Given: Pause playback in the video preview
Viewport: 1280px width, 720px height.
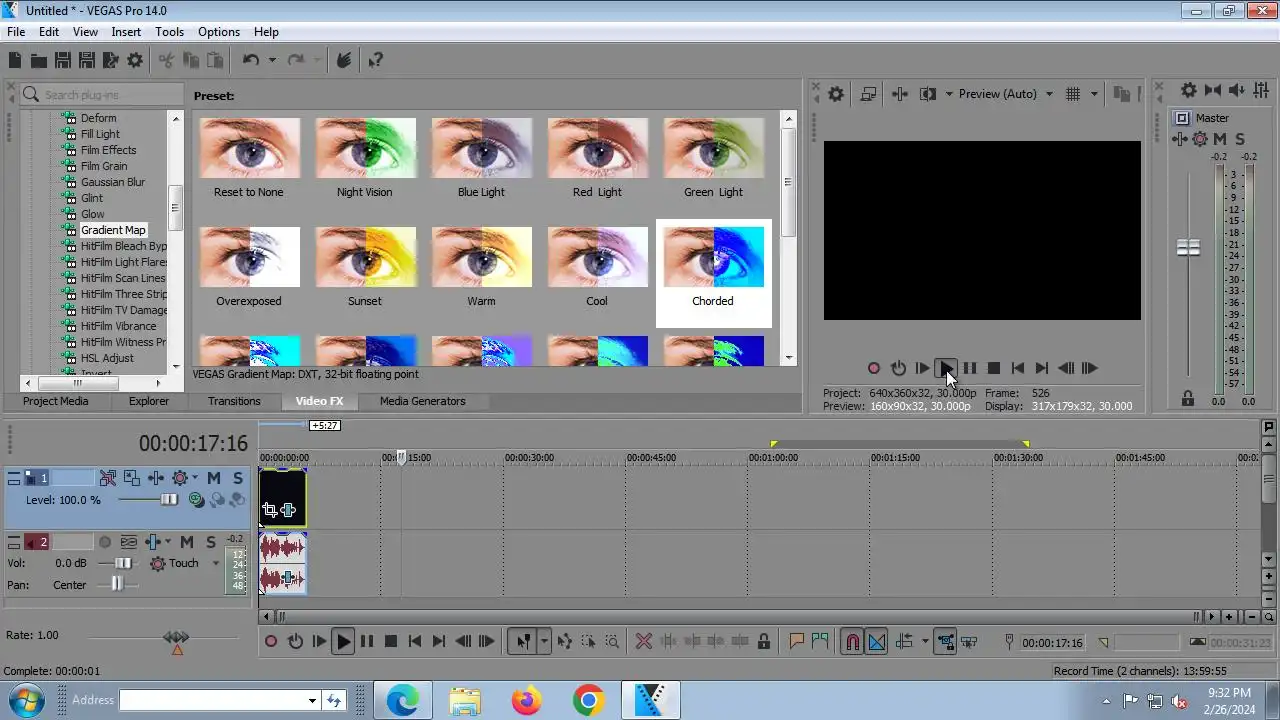Looking at the screenshot, I should pyautogui.click(x=970, y=368).
